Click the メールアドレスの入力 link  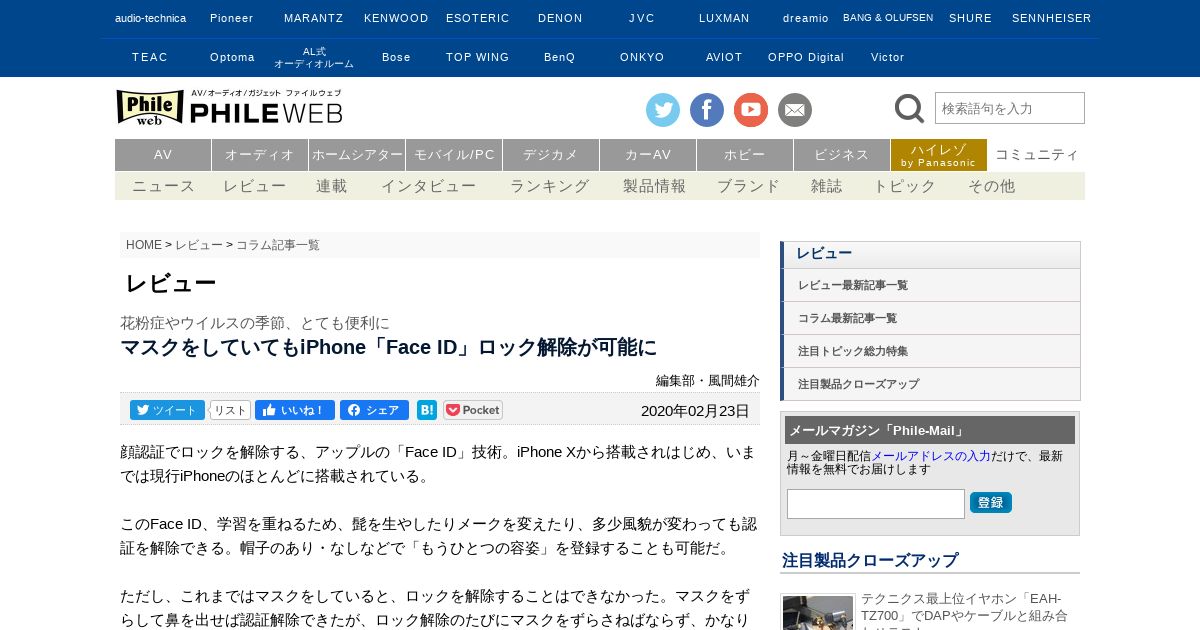click(931, 455)
